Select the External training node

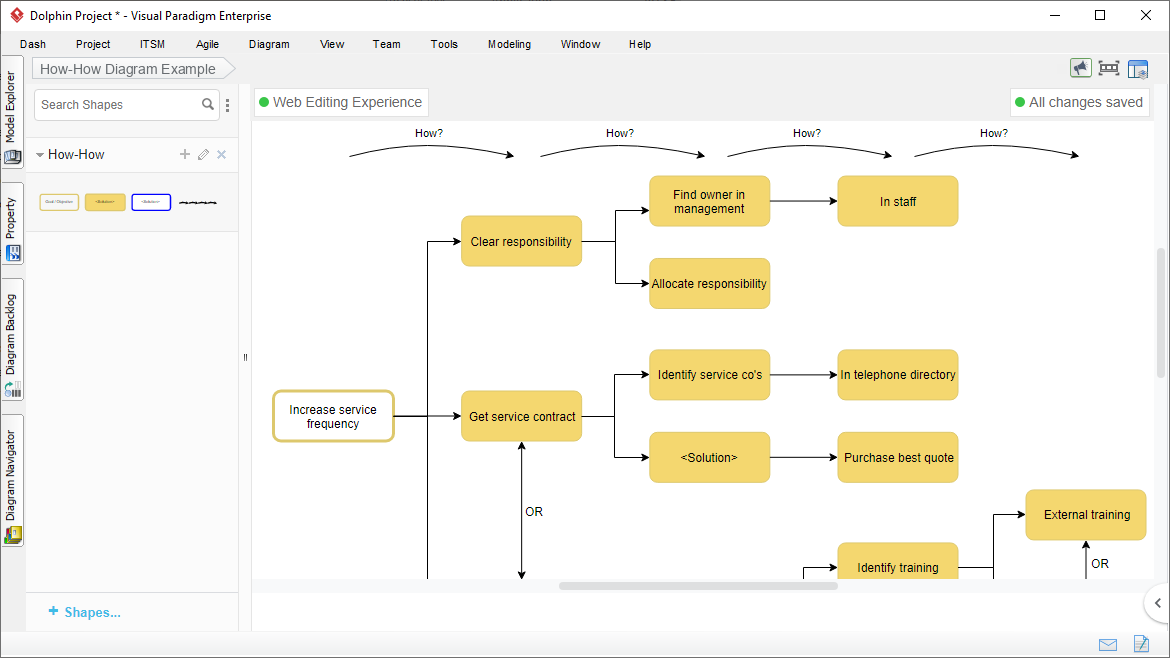(x=1086, y=515)
